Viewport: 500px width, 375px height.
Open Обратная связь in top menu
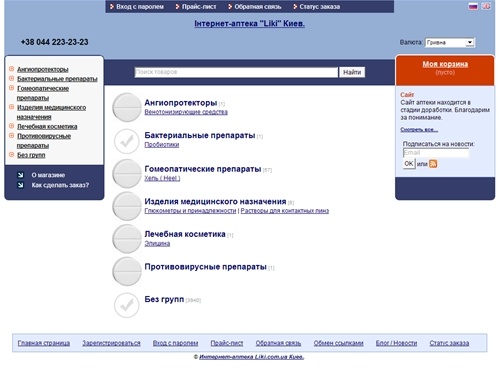(258, 7)
